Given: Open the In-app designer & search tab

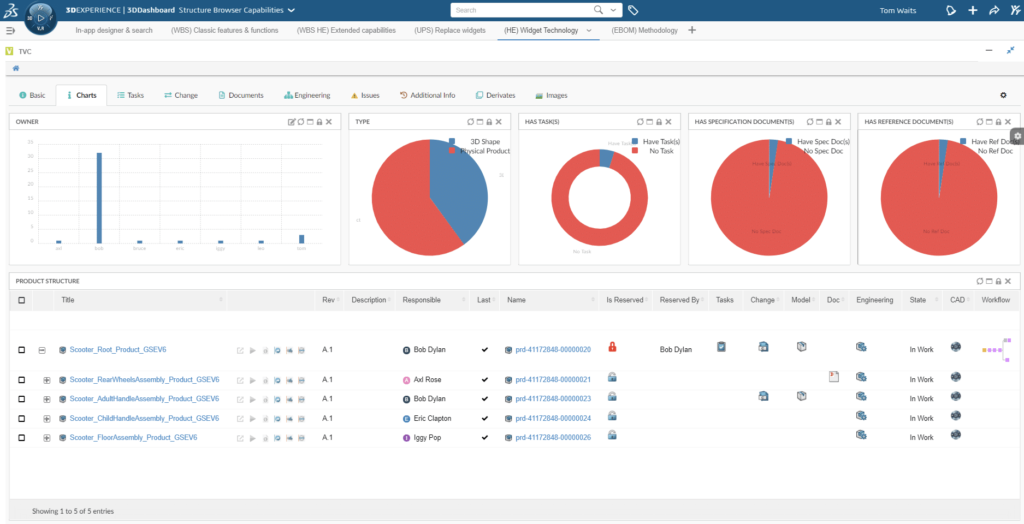Looking at the screenshot, I should pyautogui.click(x=114, y=30).
